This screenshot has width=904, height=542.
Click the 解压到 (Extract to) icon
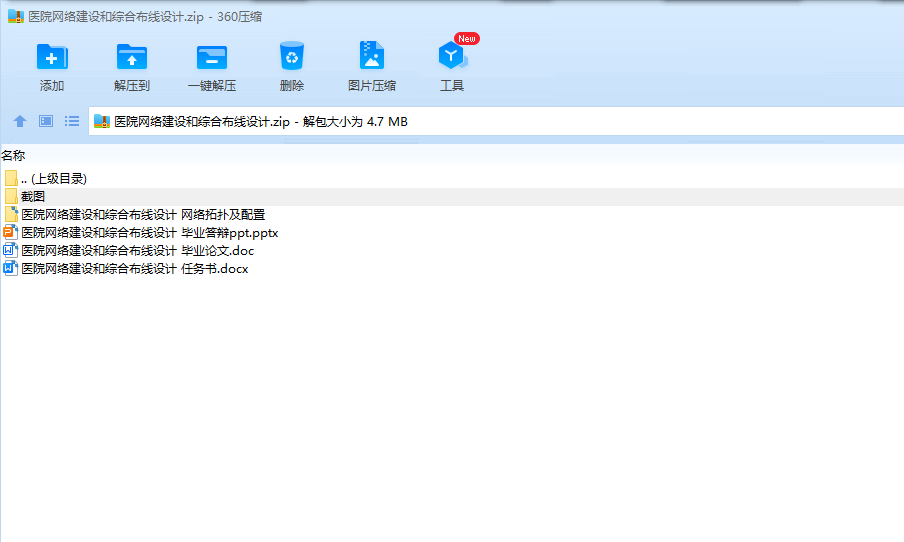pos(131,57)
